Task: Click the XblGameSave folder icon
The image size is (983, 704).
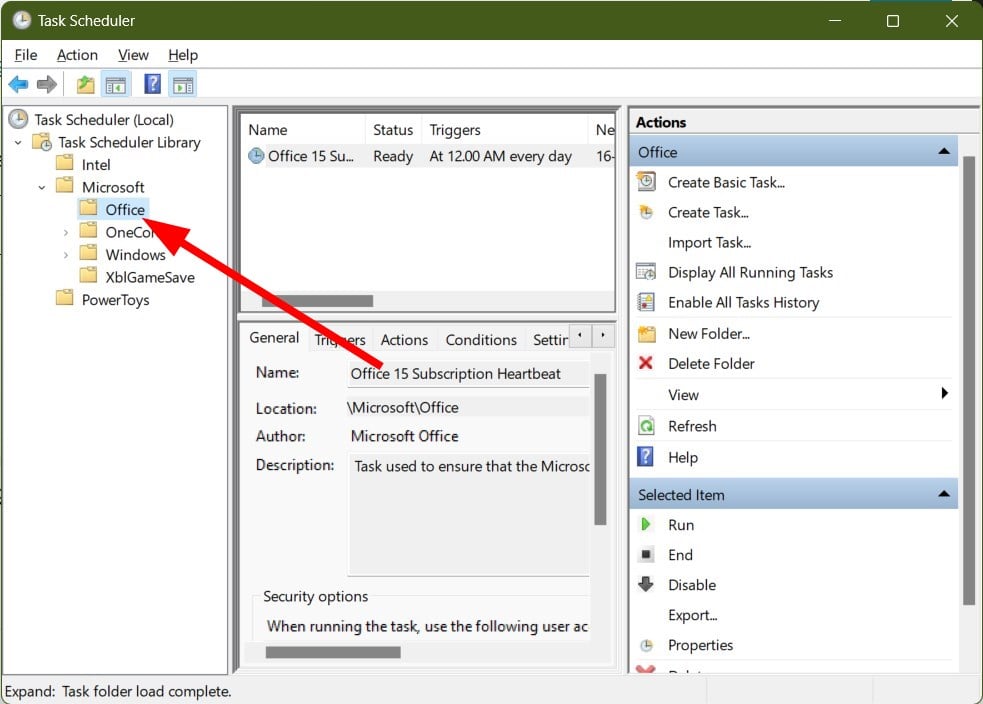Action: click(88, 276)
